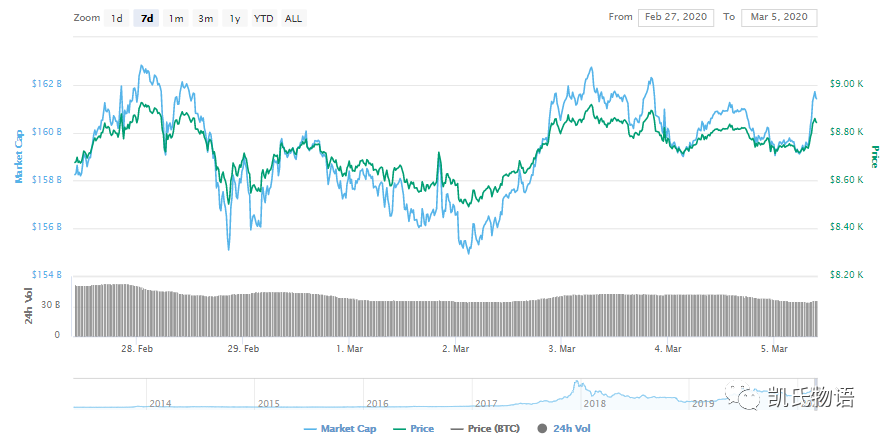Toggle 24h Vol series in legend

(x=564, y=429)
